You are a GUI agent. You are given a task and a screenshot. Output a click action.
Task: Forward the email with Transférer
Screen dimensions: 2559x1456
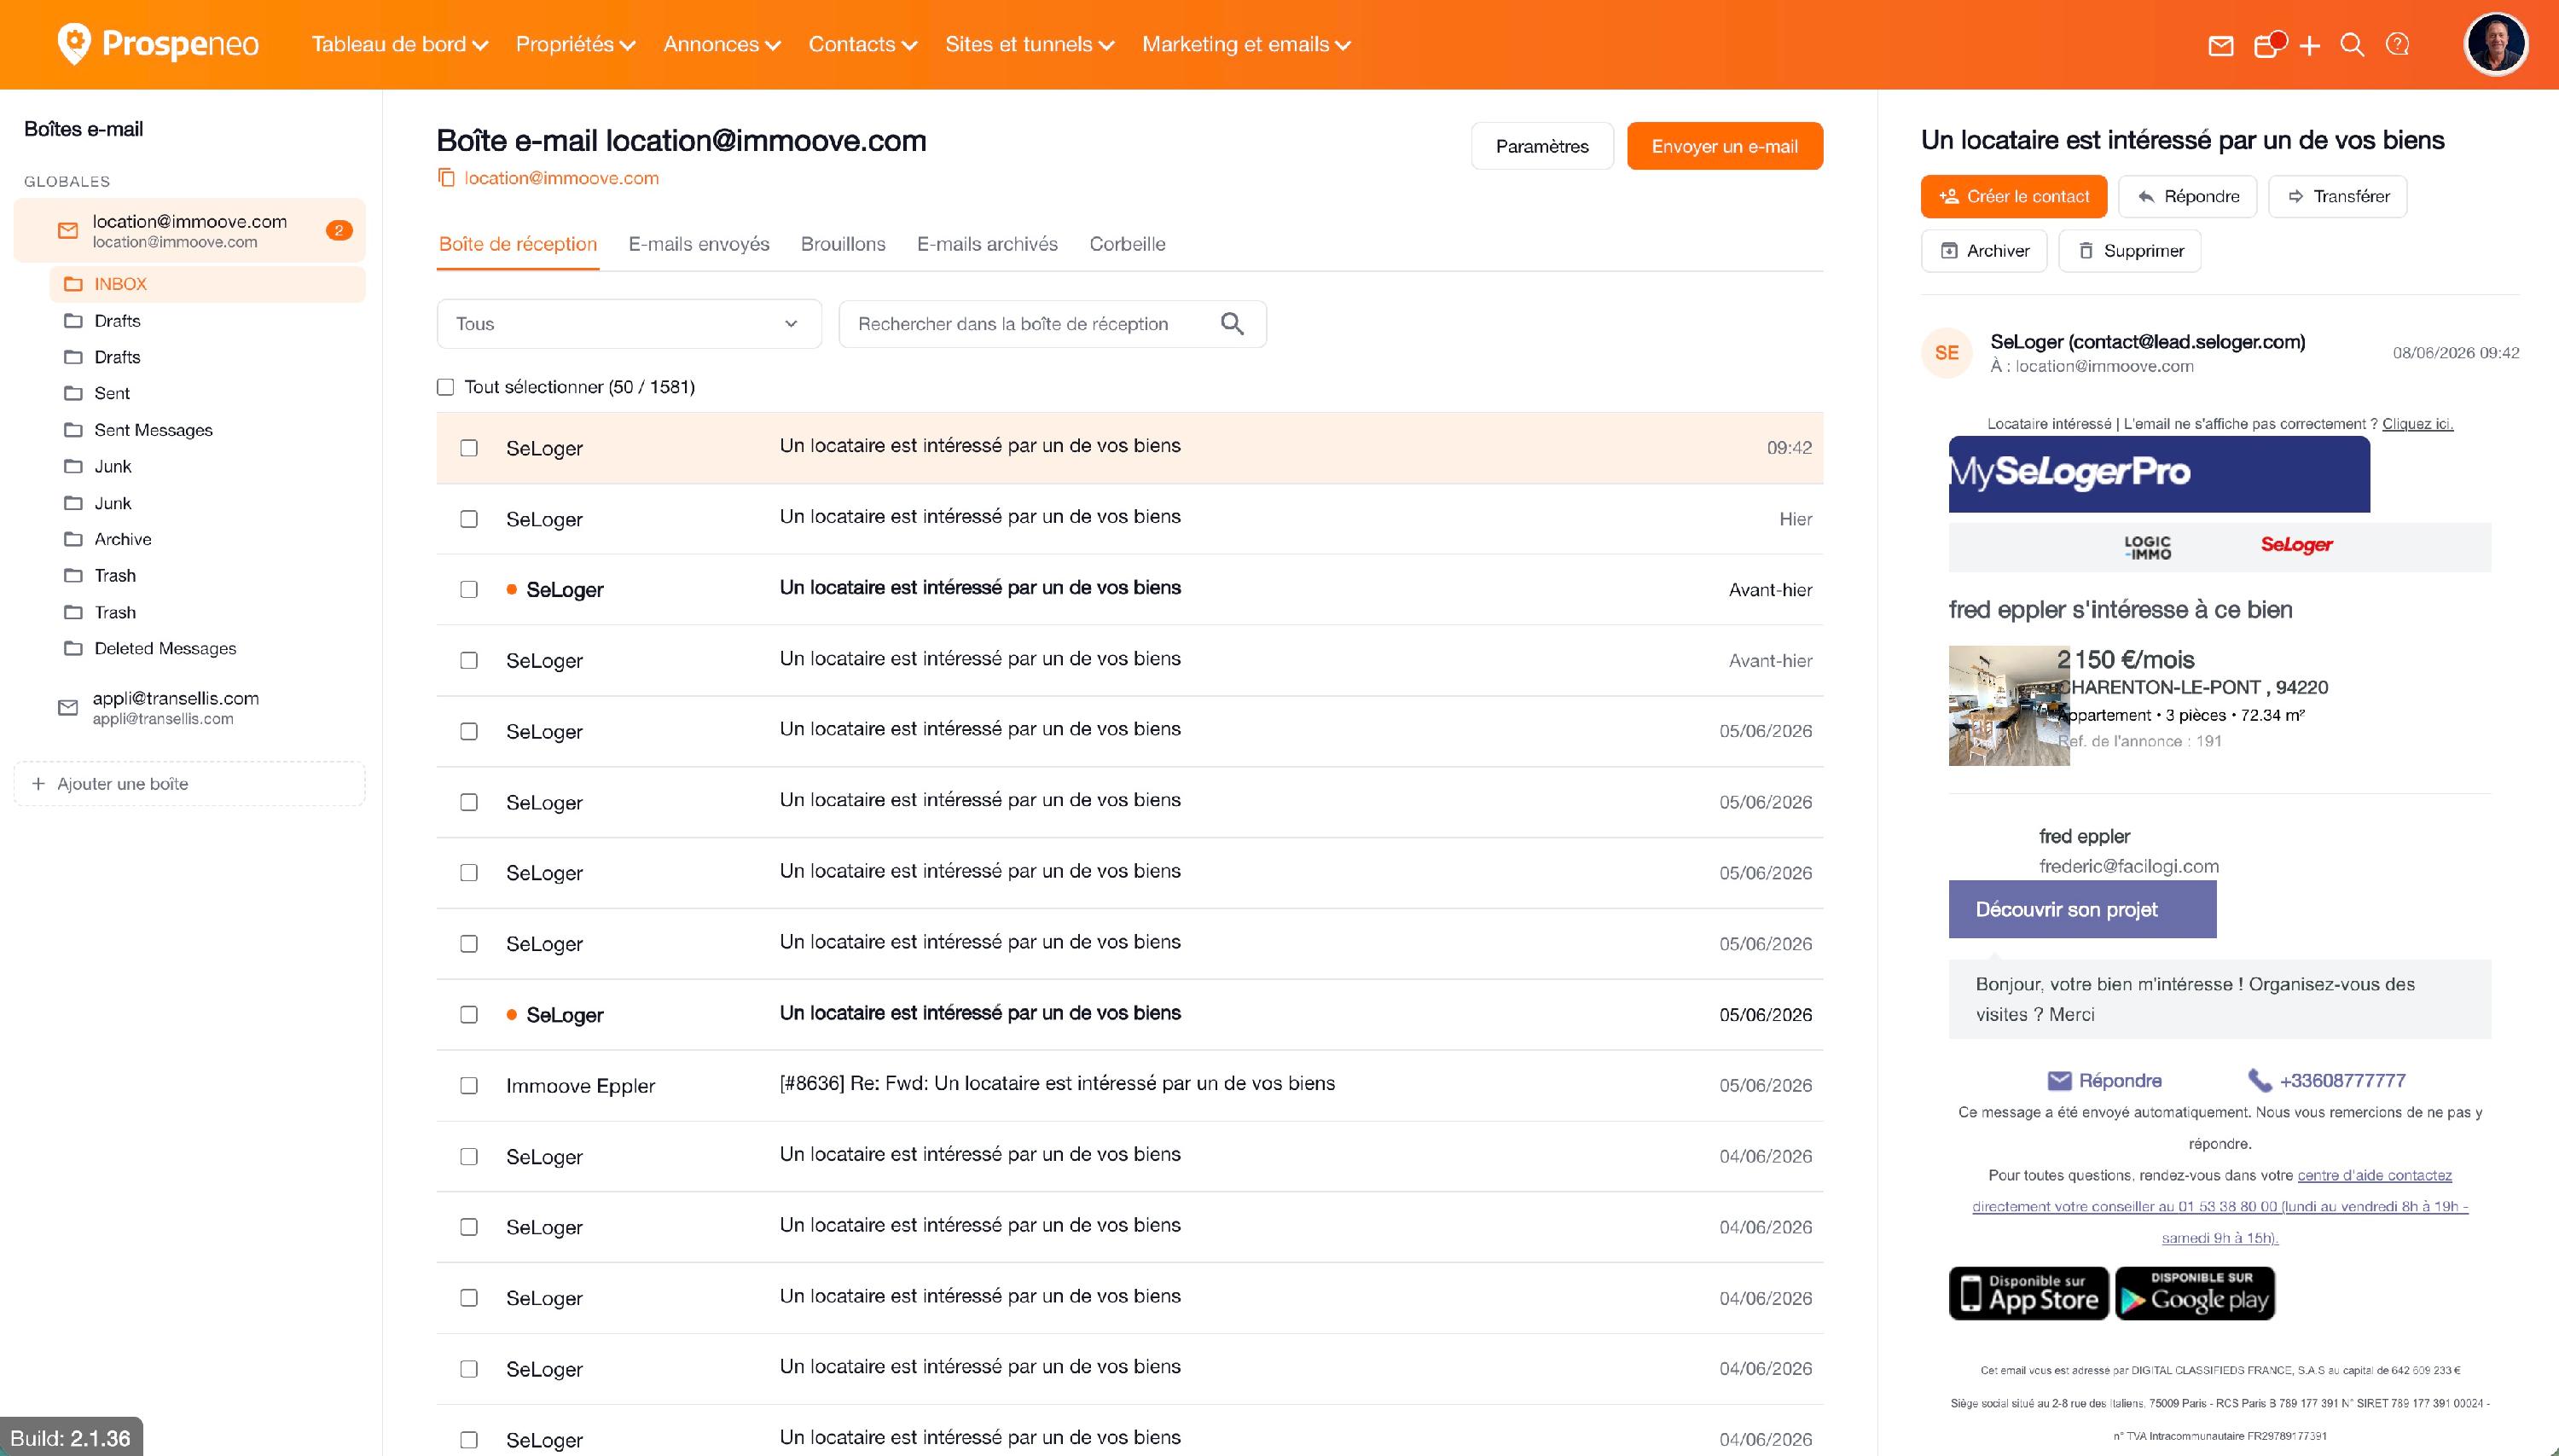click(2338, 196)
